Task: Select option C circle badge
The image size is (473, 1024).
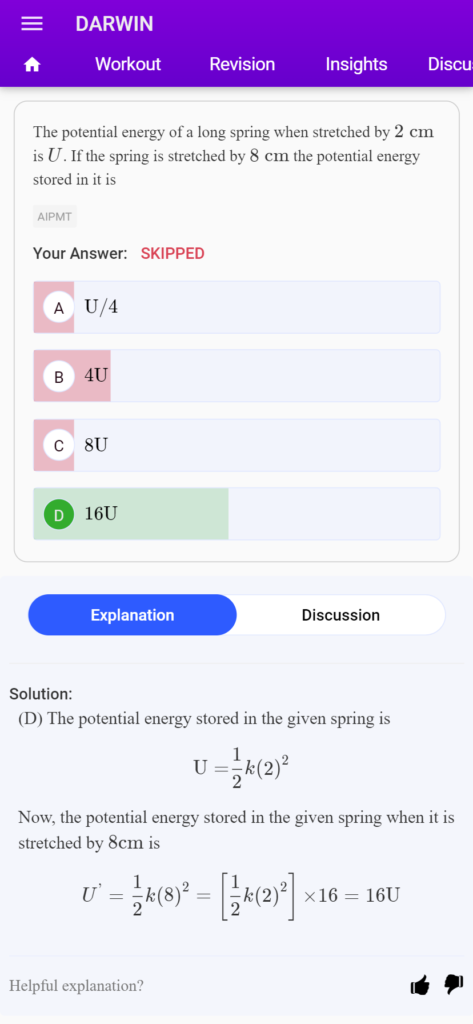Action: click(x=59, y=445)
